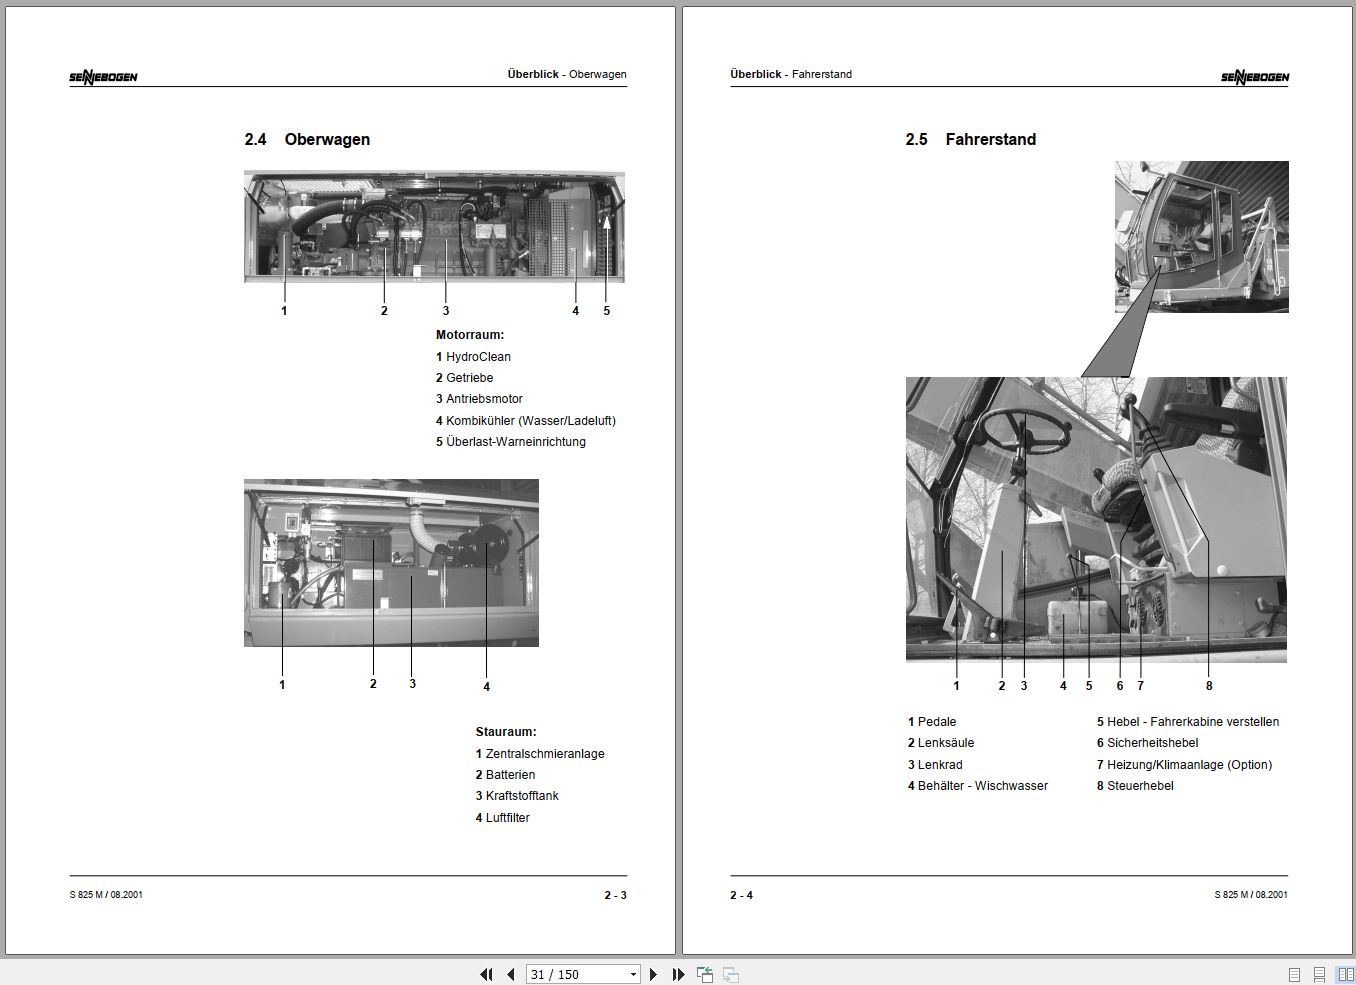Click the 2.5 Fahrerstand heading
The image size is (1356, 985).
tap(970, 139)
